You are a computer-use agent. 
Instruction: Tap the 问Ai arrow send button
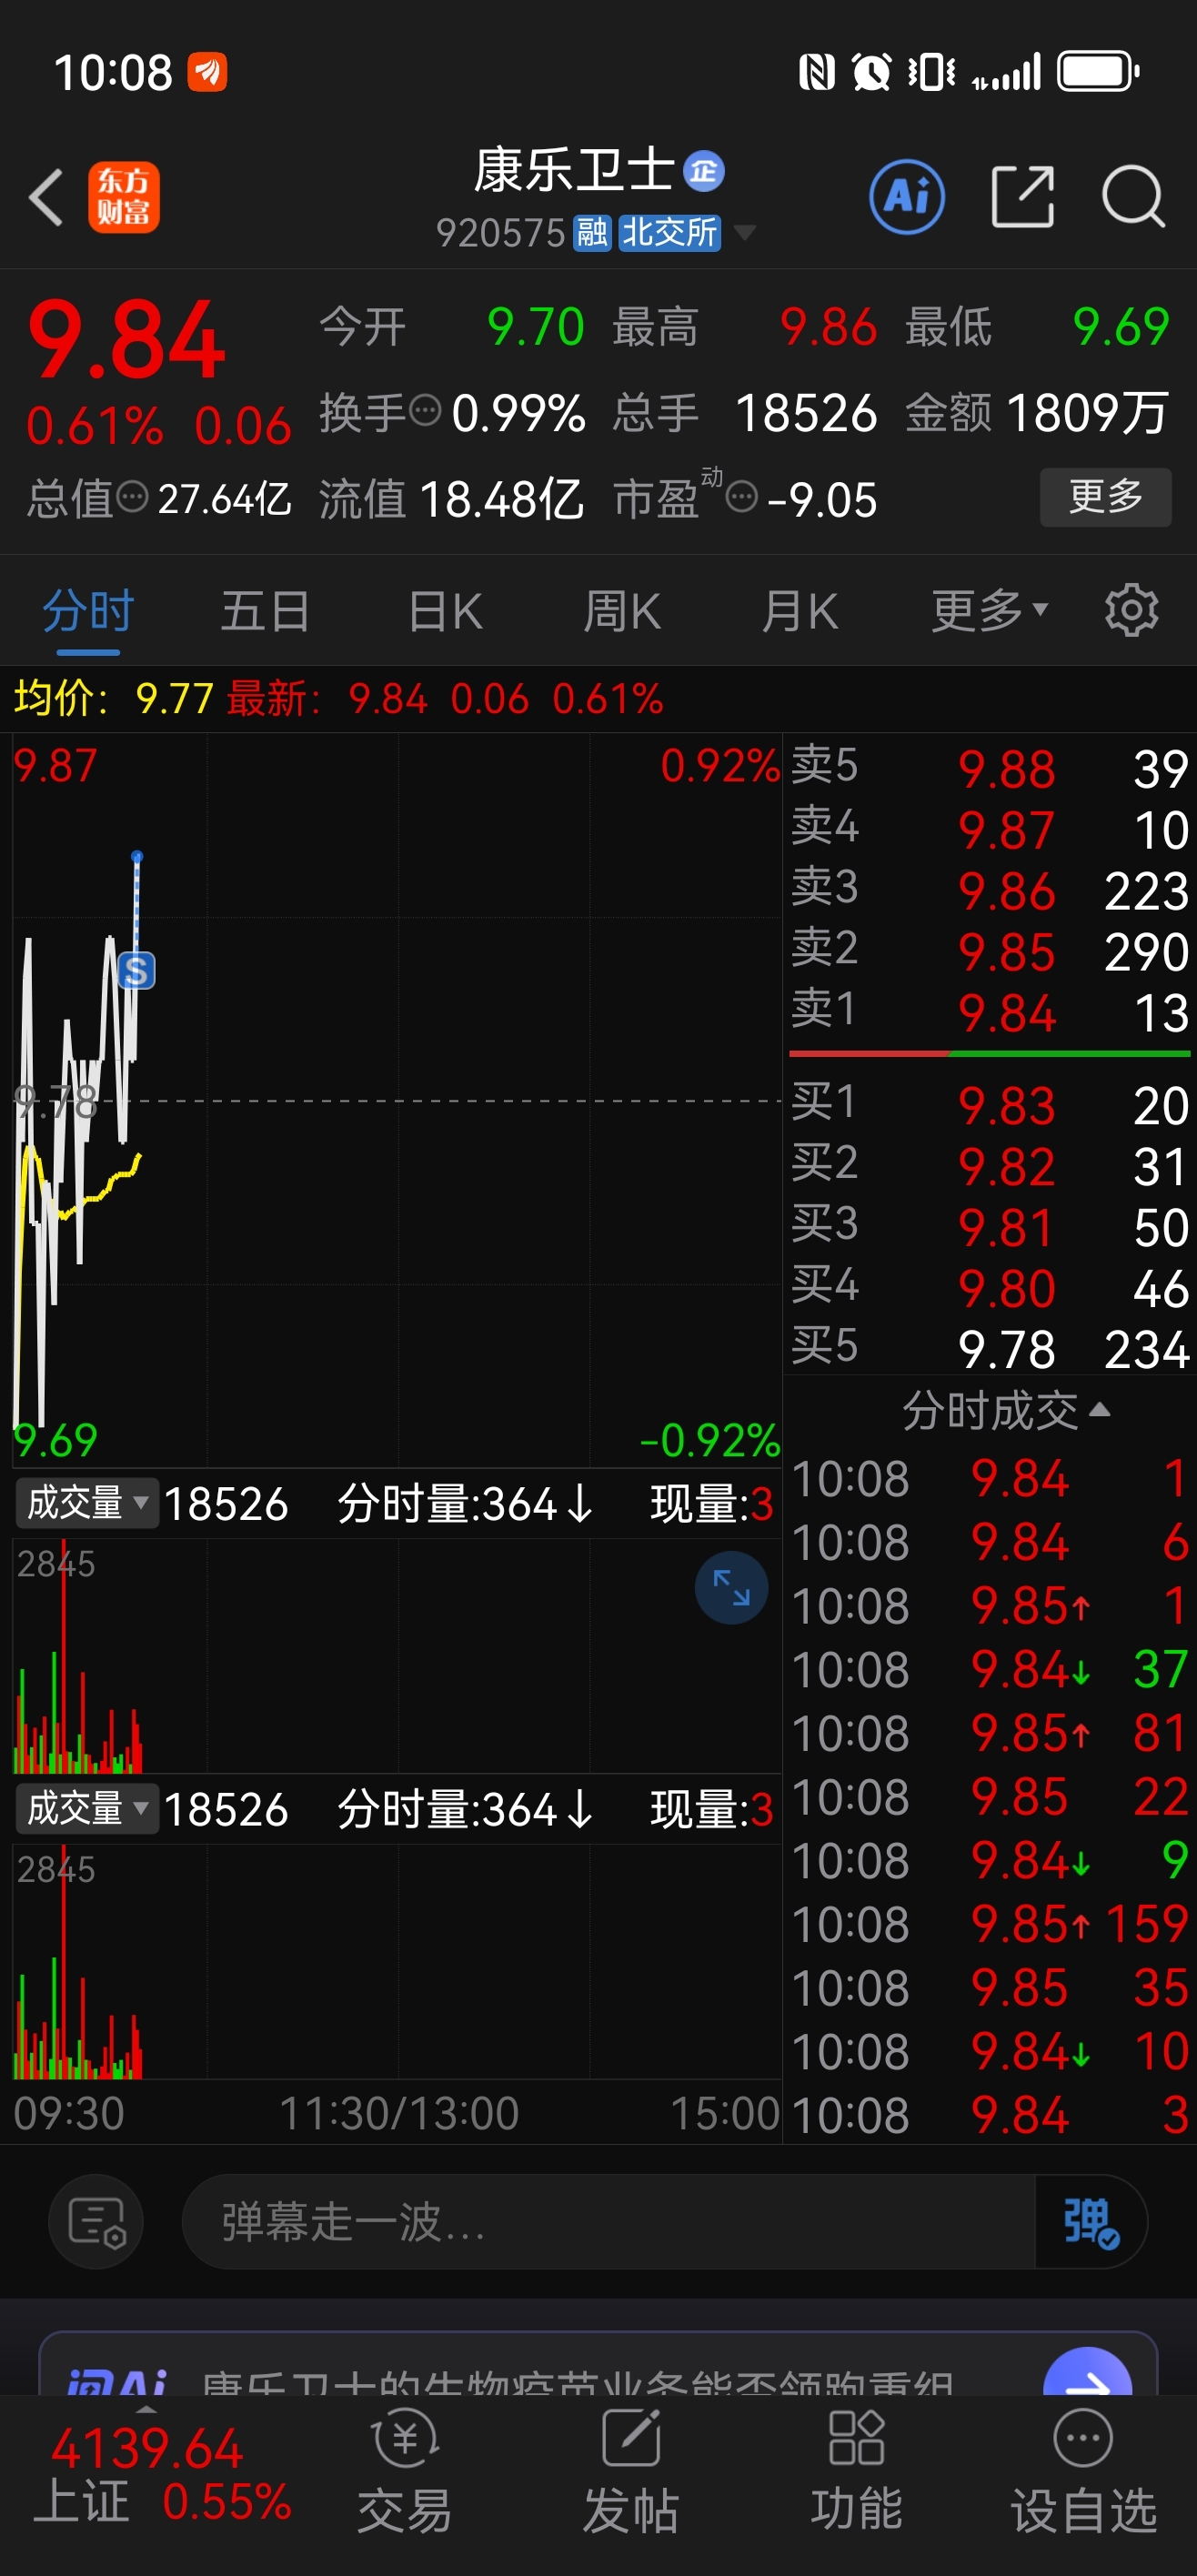pyautogui.click(x=1087, y=2373)
